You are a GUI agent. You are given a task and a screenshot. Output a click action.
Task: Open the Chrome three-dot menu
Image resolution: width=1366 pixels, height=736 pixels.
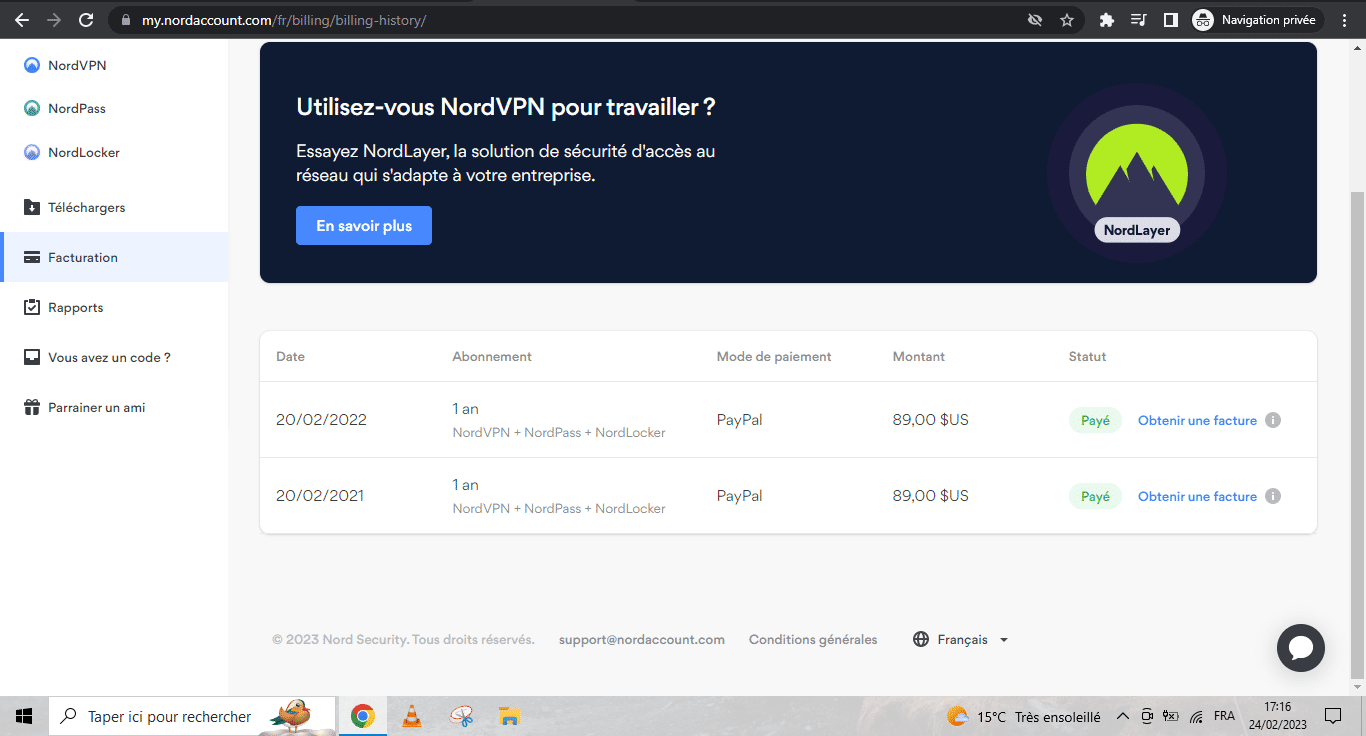(x=1346, y=20)
